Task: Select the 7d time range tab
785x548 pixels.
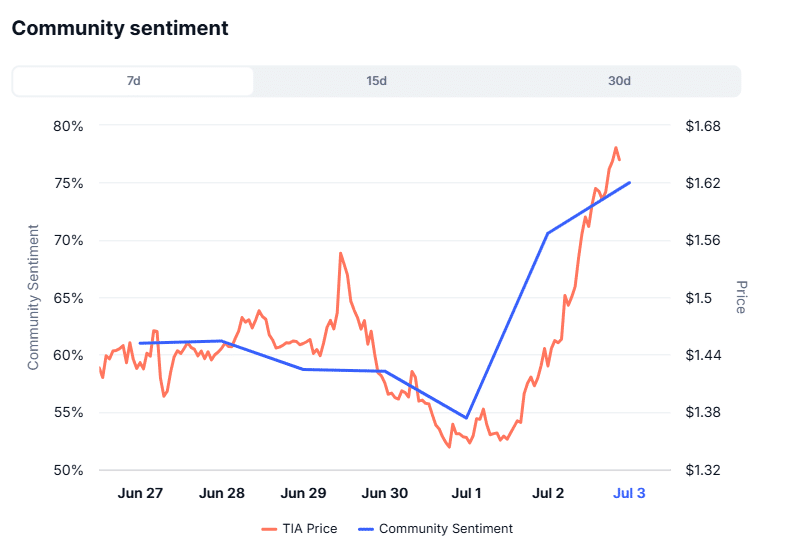Action: tap(133, 81)
